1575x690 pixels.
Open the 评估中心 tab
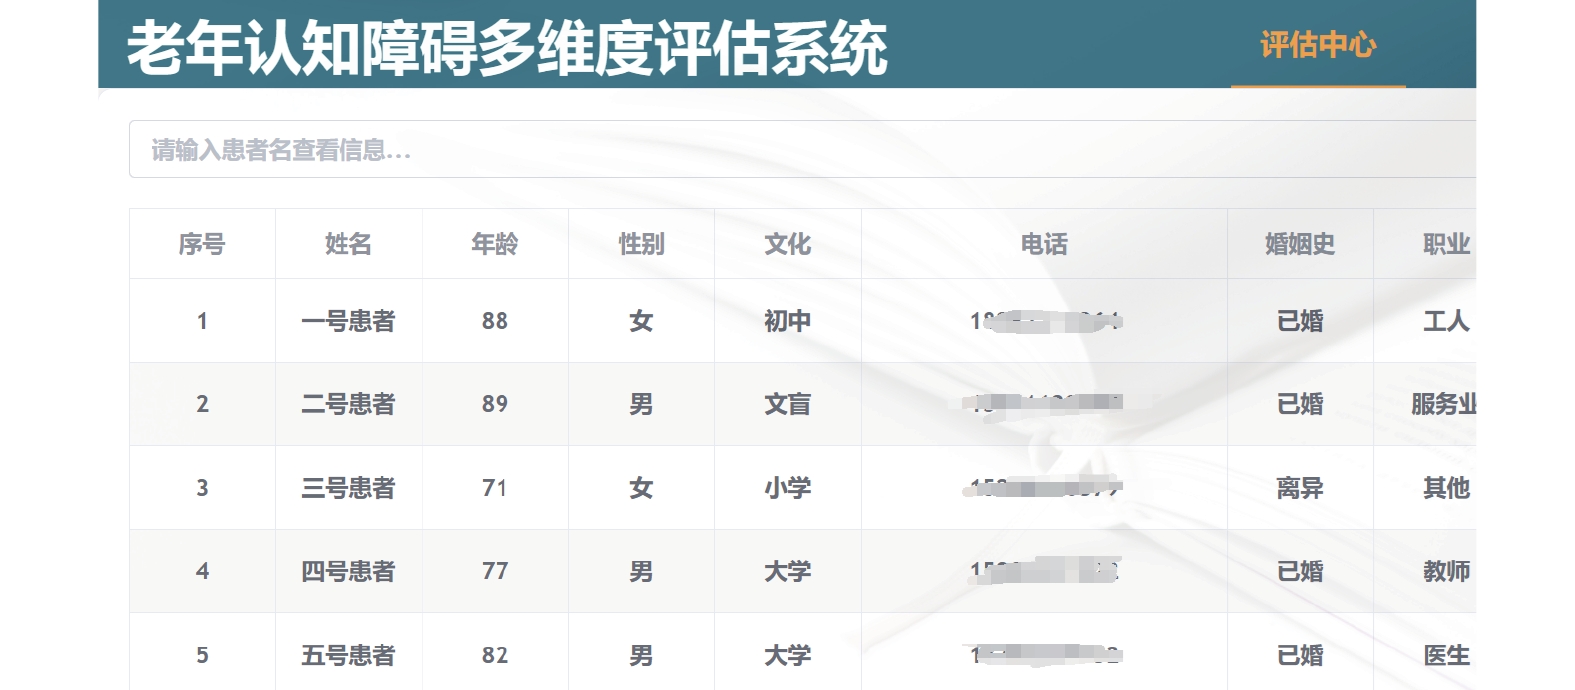click(x=1318, y=45)
